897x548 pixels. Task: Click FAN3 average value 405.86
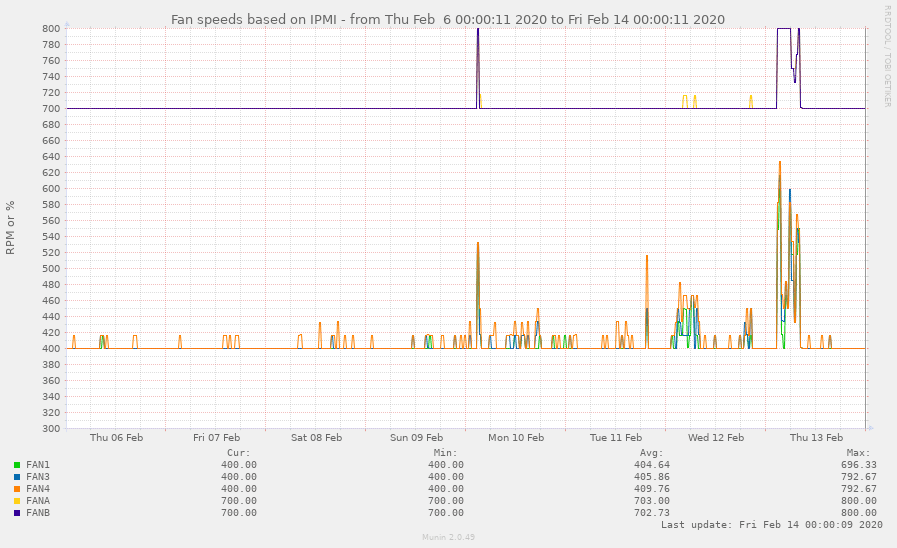click(652, 477)
